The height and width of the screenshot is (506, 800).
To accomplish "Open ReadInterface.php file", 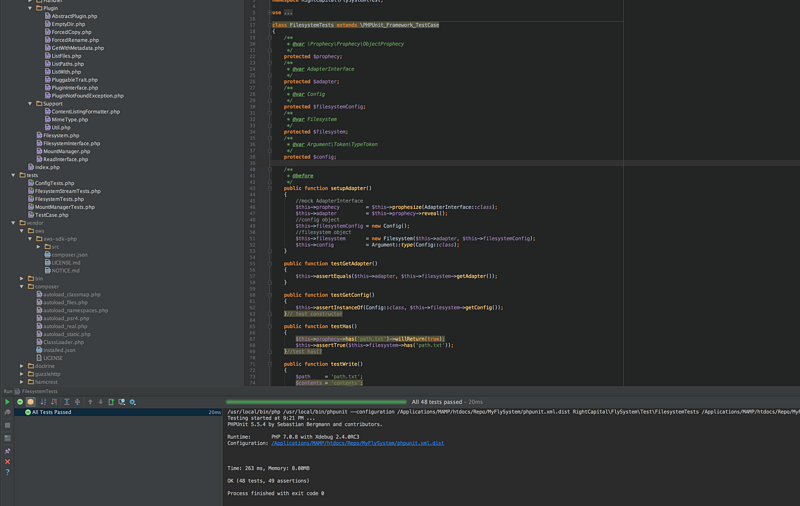I will click(62, 159).
